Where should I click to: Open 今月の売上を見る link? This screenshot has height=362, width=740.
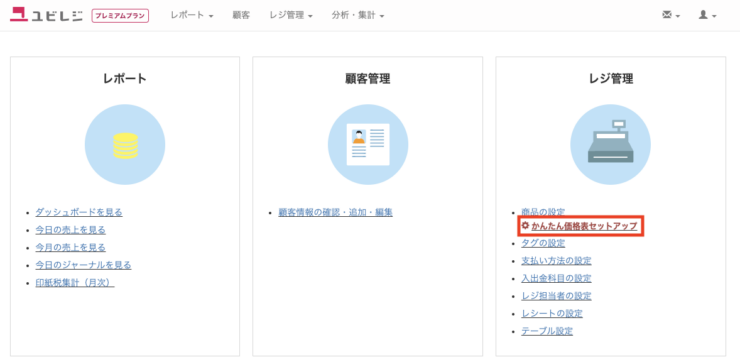coord(70,247)
